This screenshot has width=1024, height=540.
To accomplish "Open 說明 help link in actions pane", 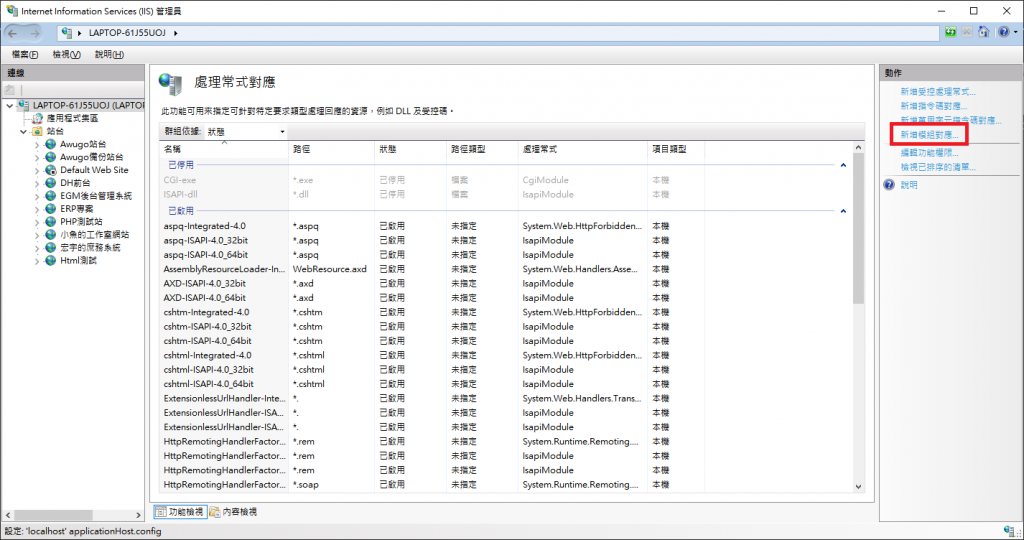I will (x=909, y=185).
